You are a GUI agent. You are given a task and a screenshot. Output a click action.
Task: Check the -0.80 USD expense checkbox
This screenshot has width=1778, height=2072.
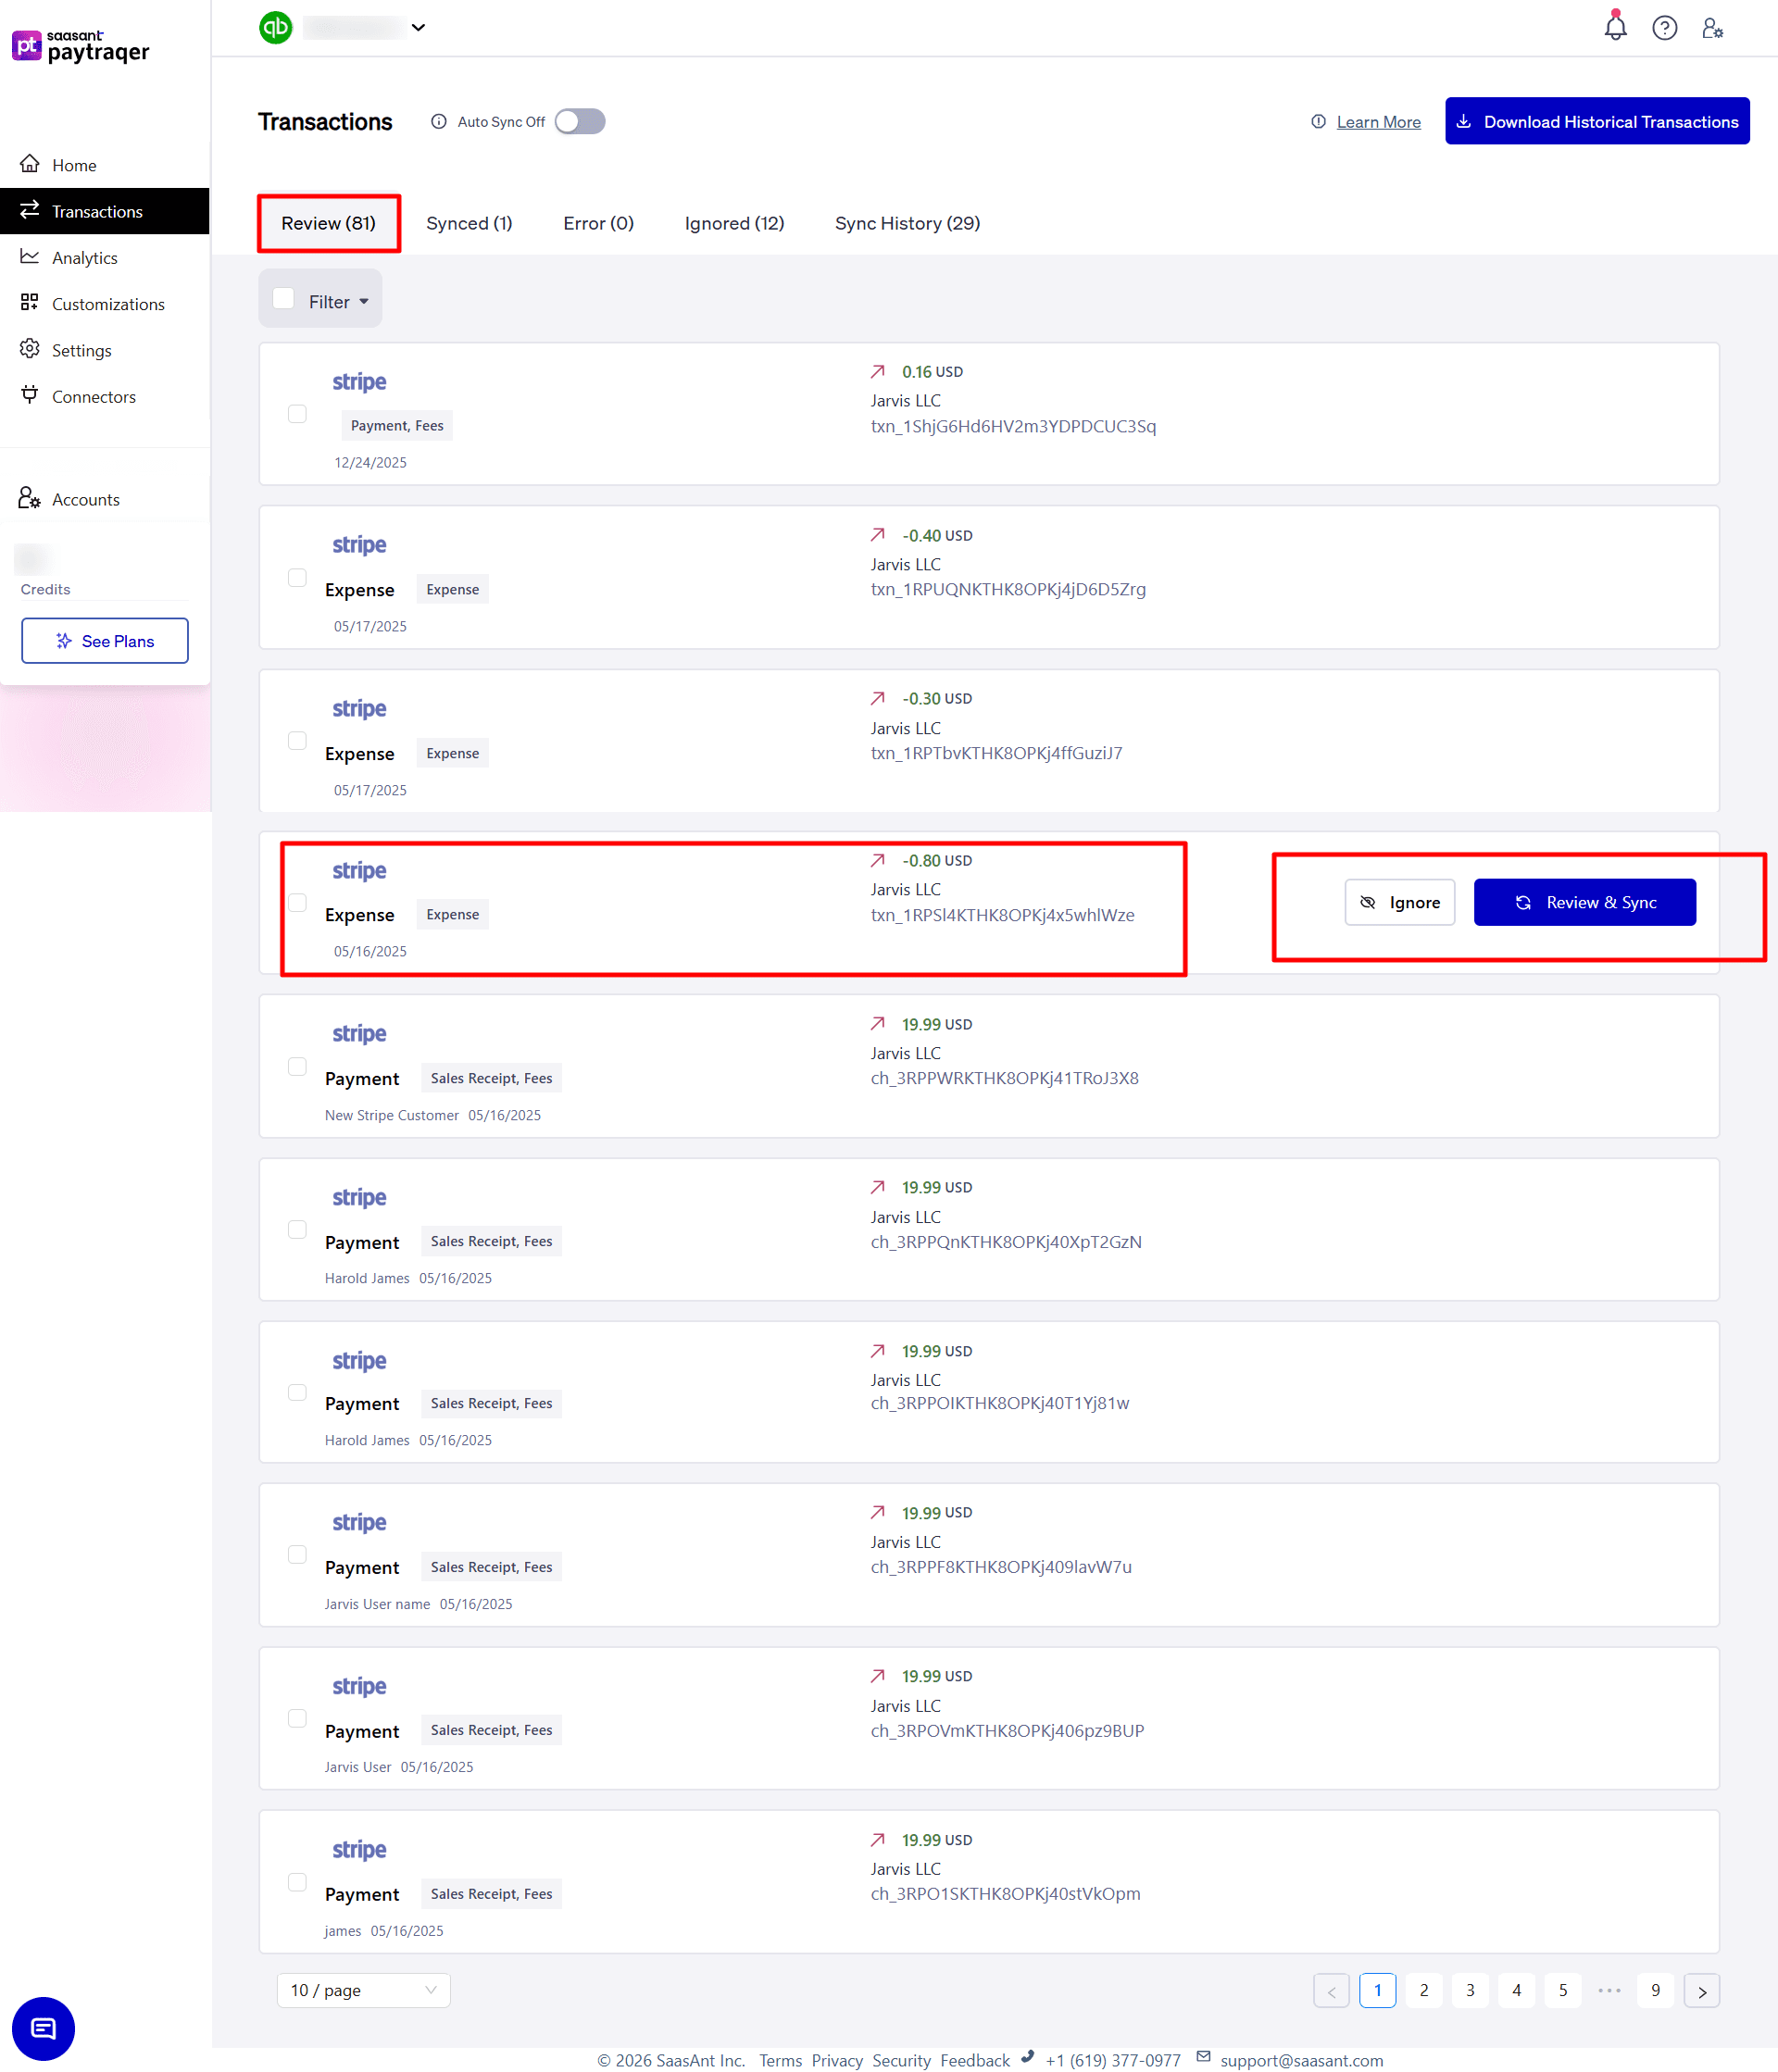pyautogui.click(x=297, y=903)
